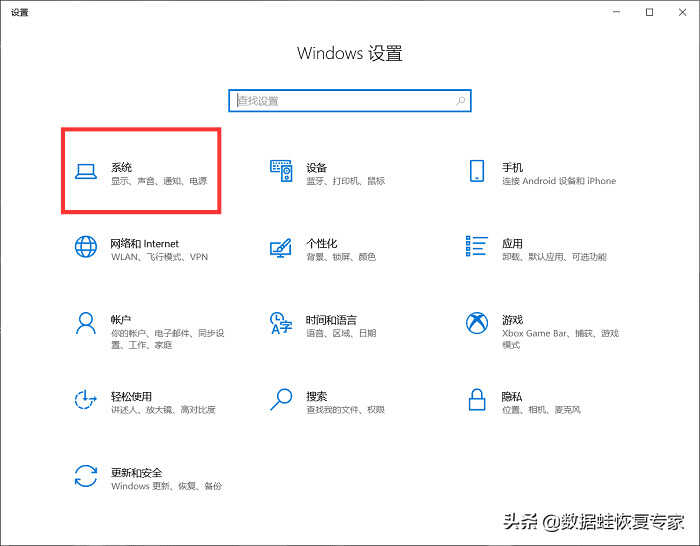The image size is (700, 546).
Task: Click the text 蓝牙、打印机、鼠标
Action: pos(345,181)
